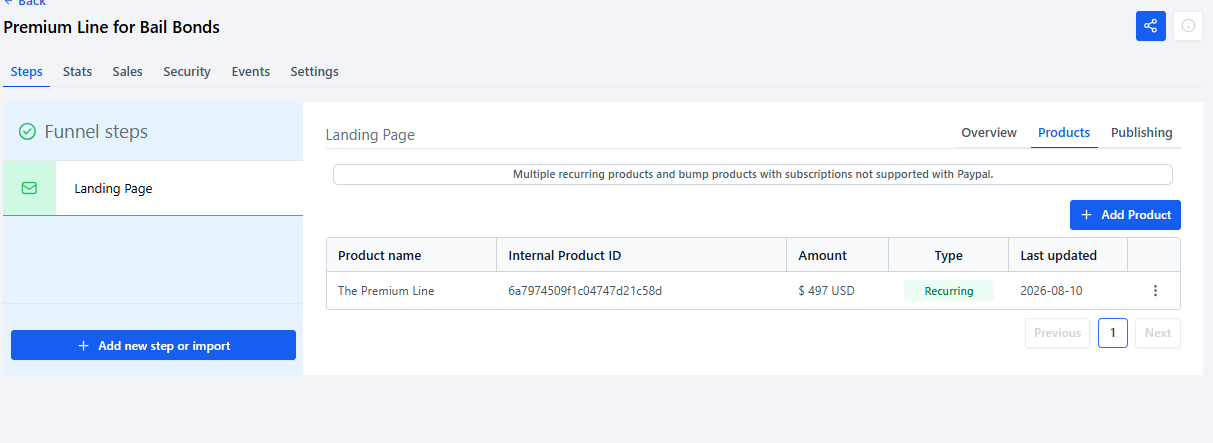1213x443 pixels.
Task: Select the Landing Page funnel step
Action: click(153, 188)
